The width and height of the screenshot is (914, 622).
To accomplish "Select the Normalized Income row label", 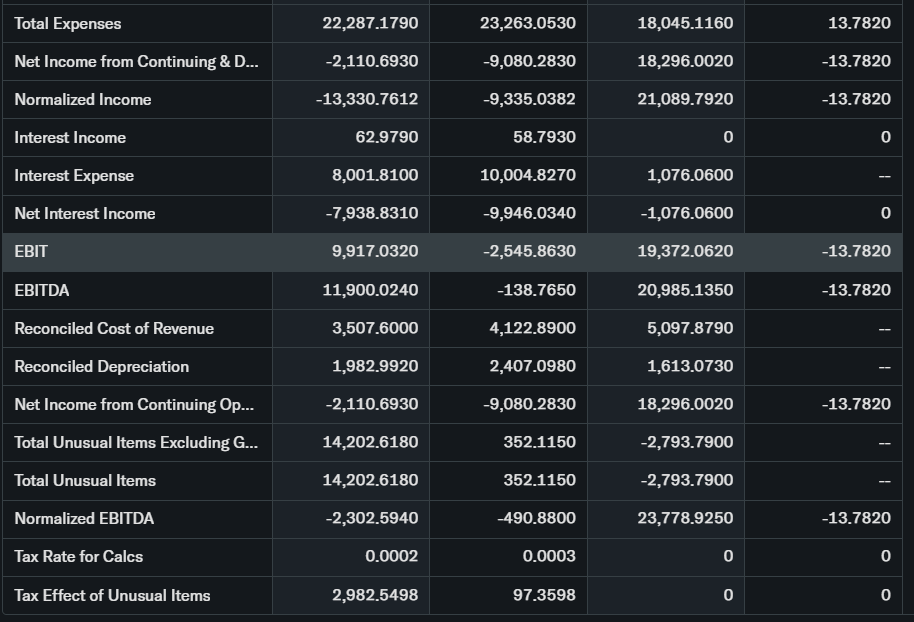I will pyautogui.click(x=83, y=100).
